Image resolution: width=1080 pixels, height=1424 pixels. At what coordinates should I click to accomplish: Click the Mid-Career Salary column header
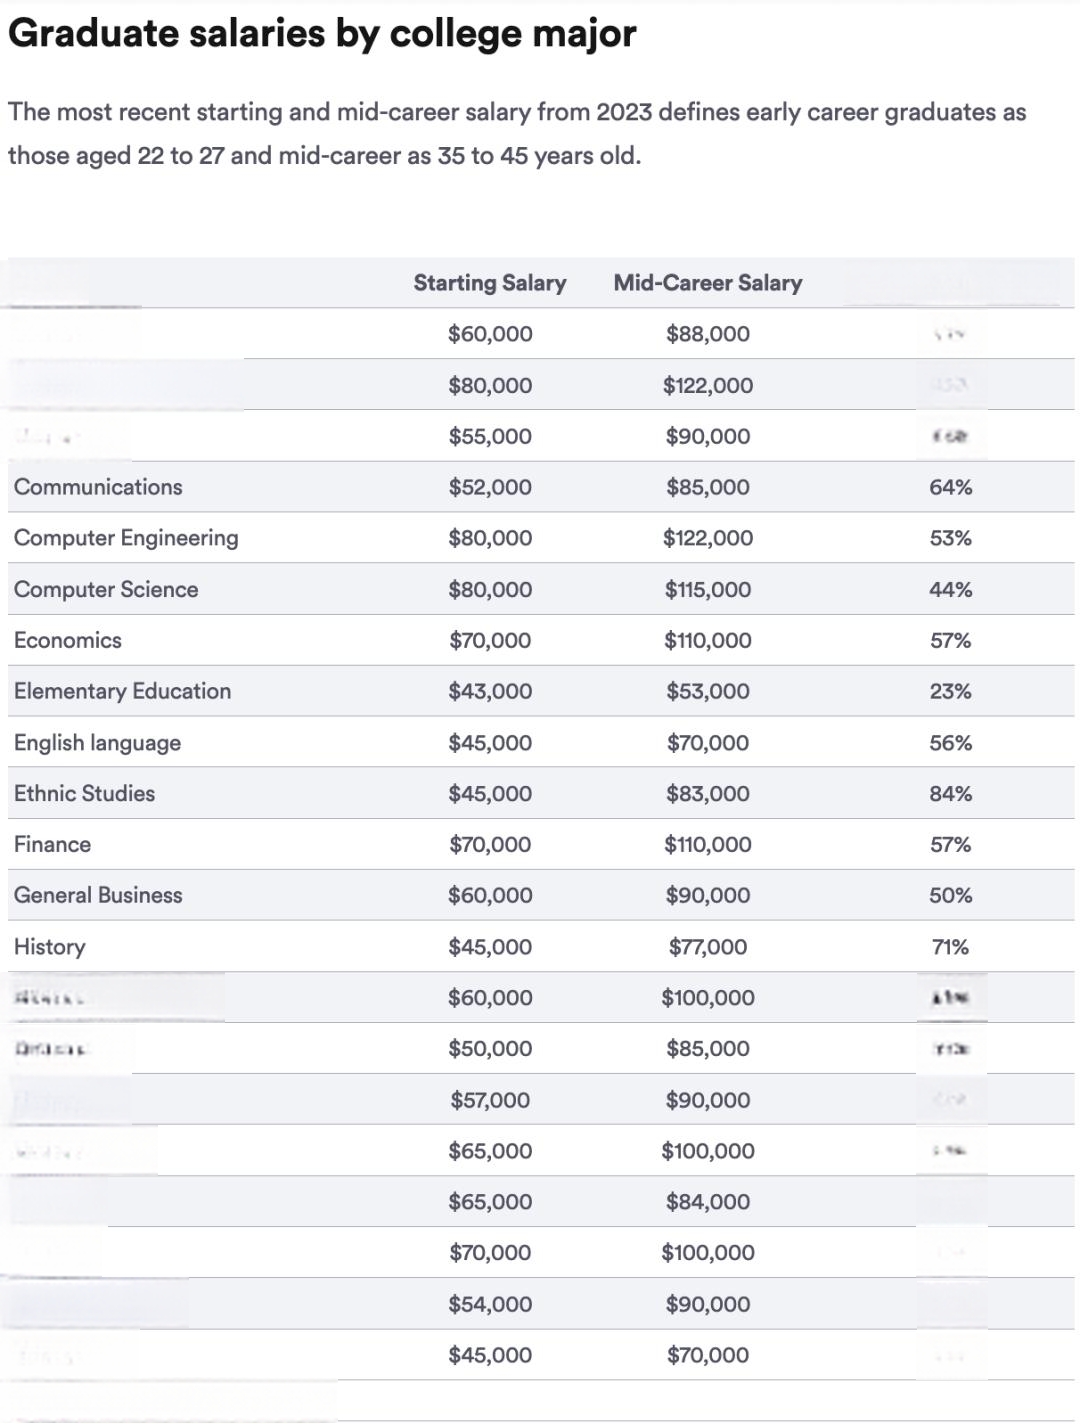708,283
